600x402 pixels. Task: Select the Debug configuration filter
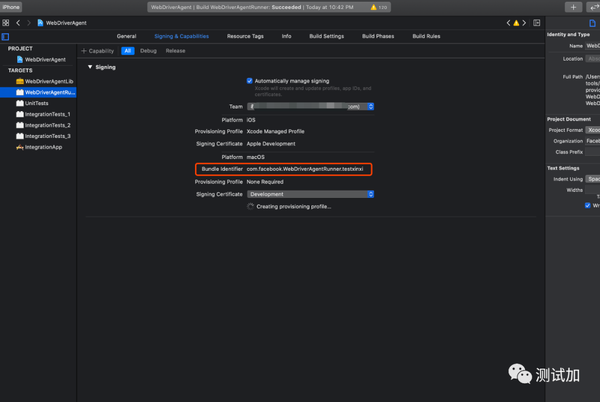coord(148,50)
